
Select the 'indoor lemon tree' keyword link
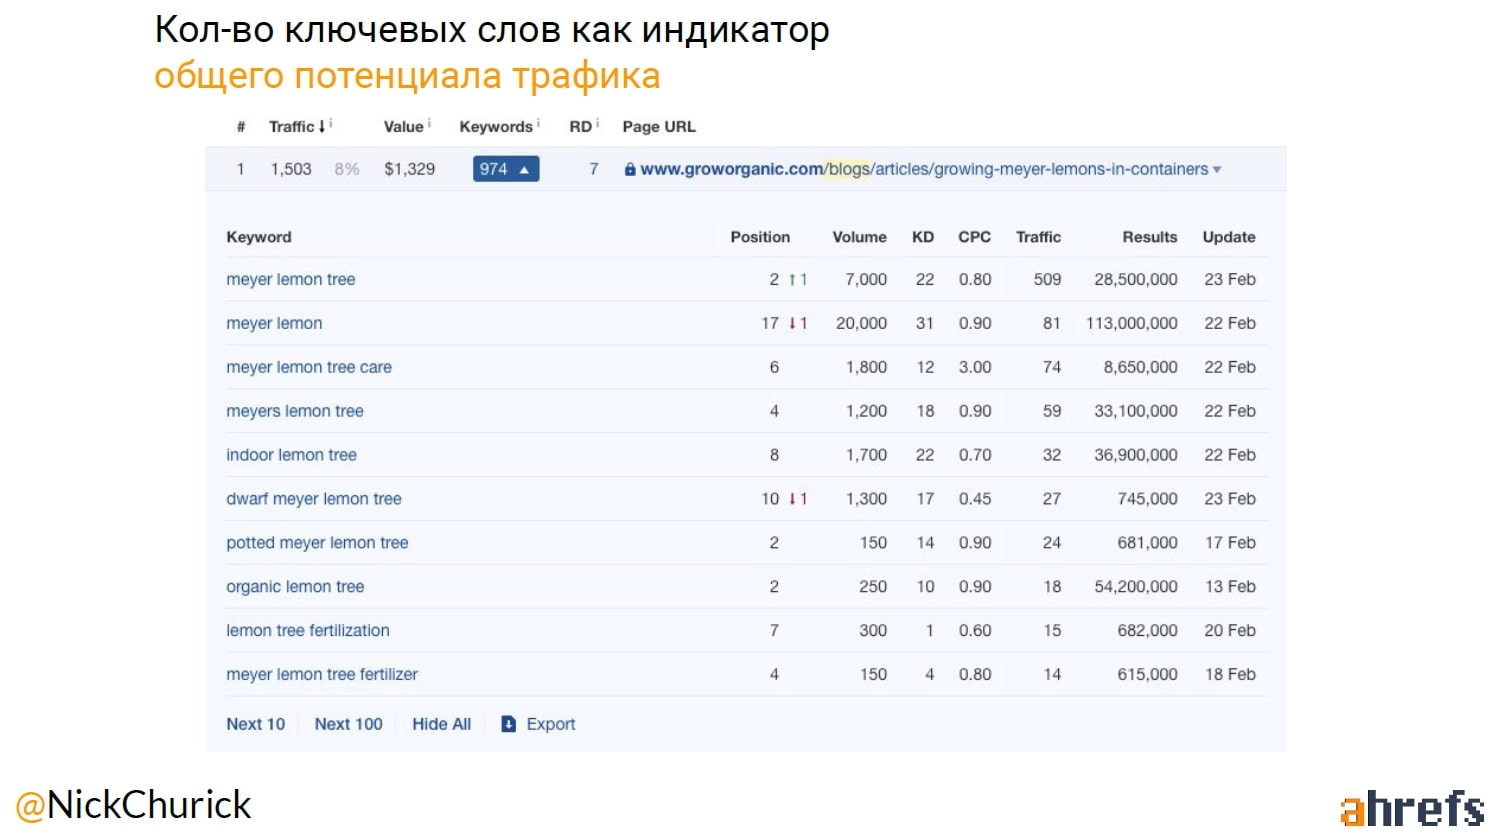(x=291, y=455)
